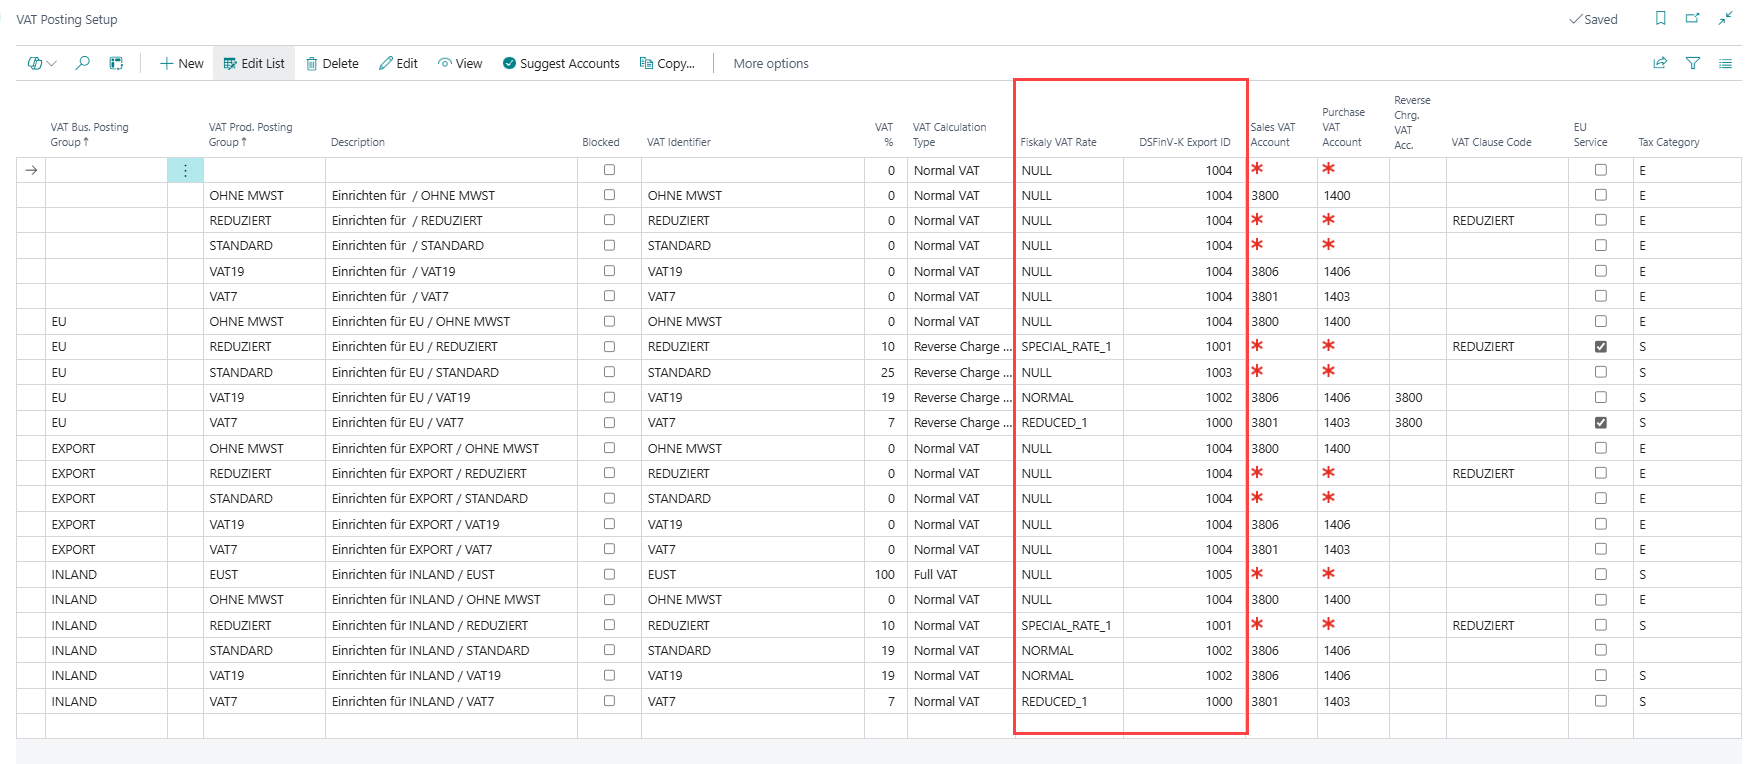Click Fiskaly VAT Rate cell for INLAND / EUST

pyautogui.click(x=1068, y=575)
